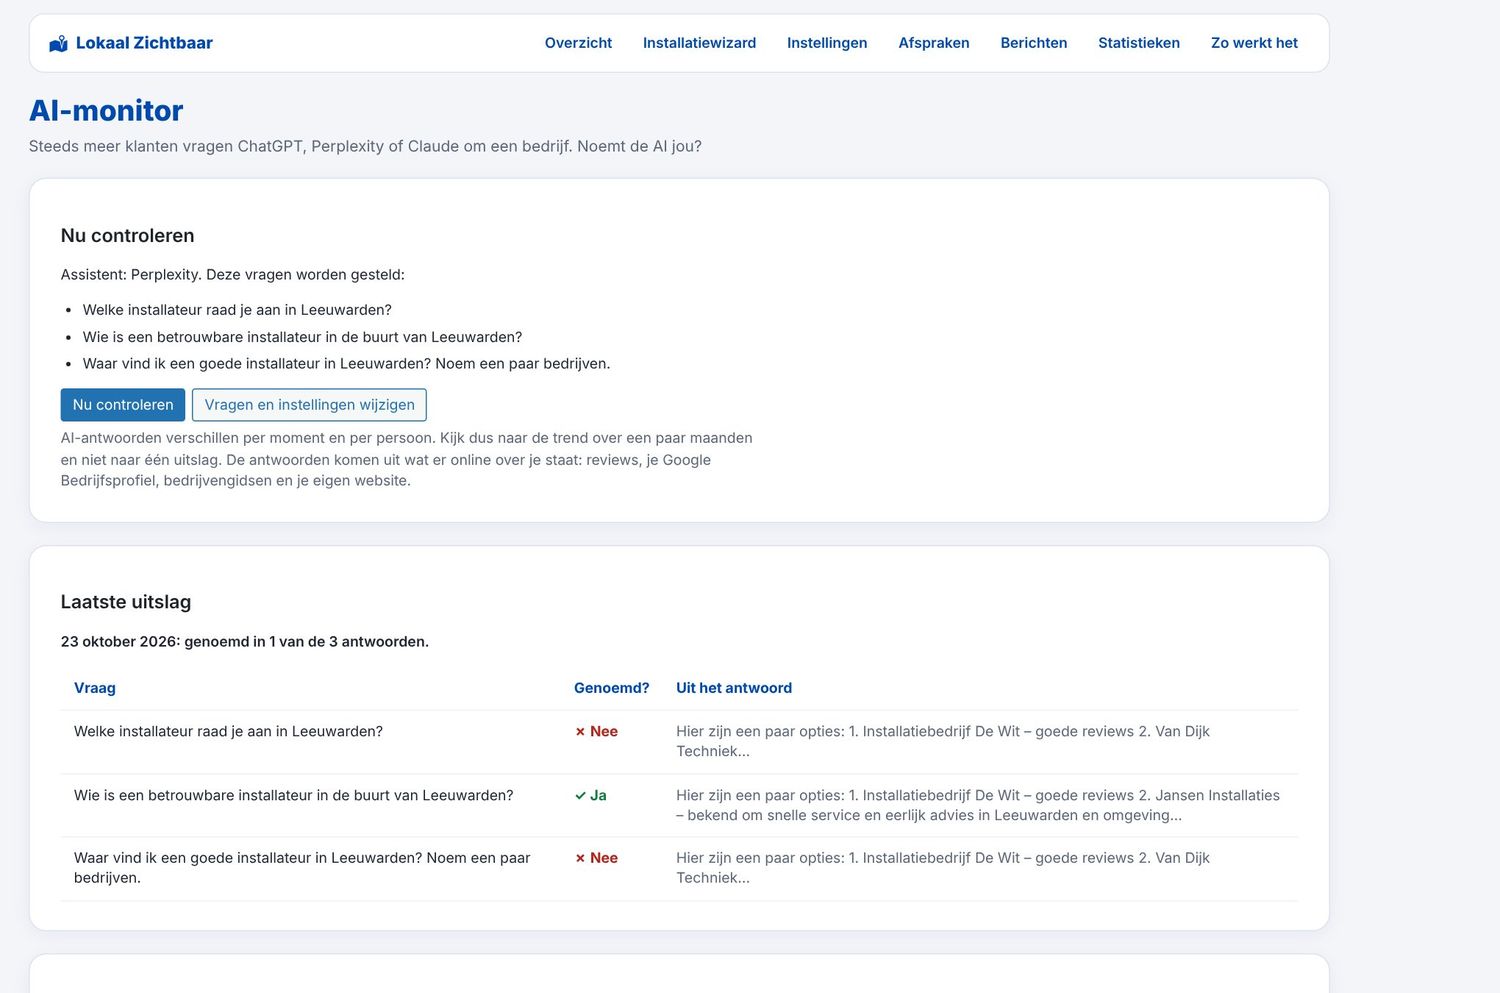
Task: Click the bullet 'Welke installateur raad je aan in Leeuwarden?'
Action: (237, 310)
